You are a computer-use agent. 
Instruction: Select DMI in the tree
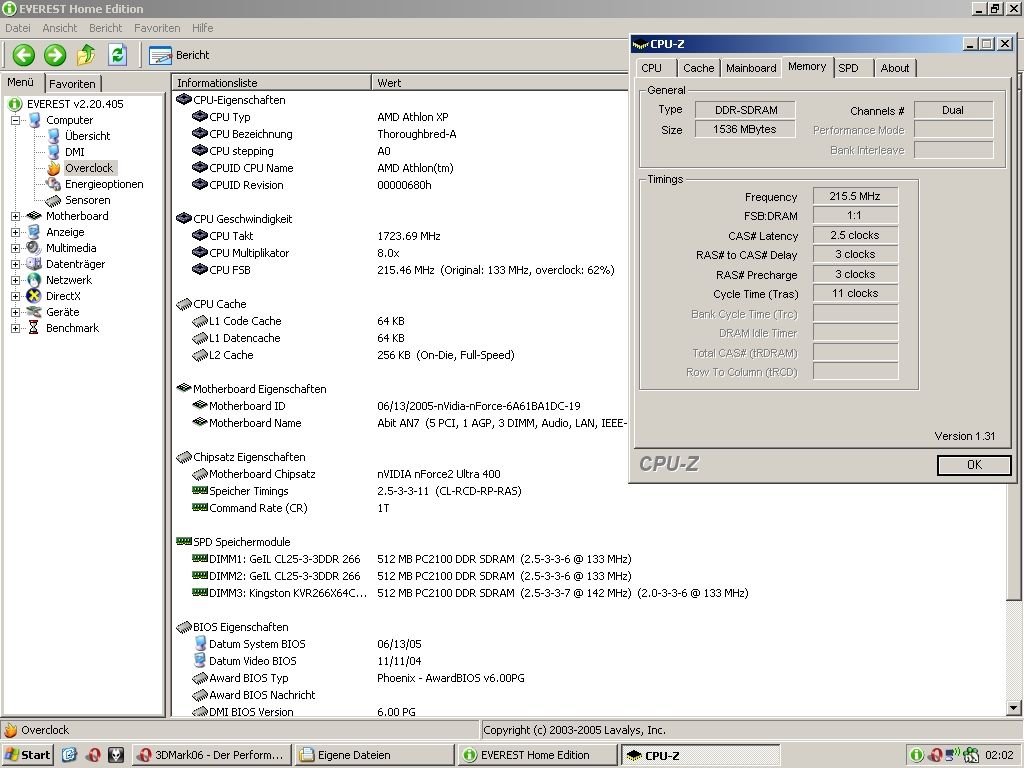[74, 152]
